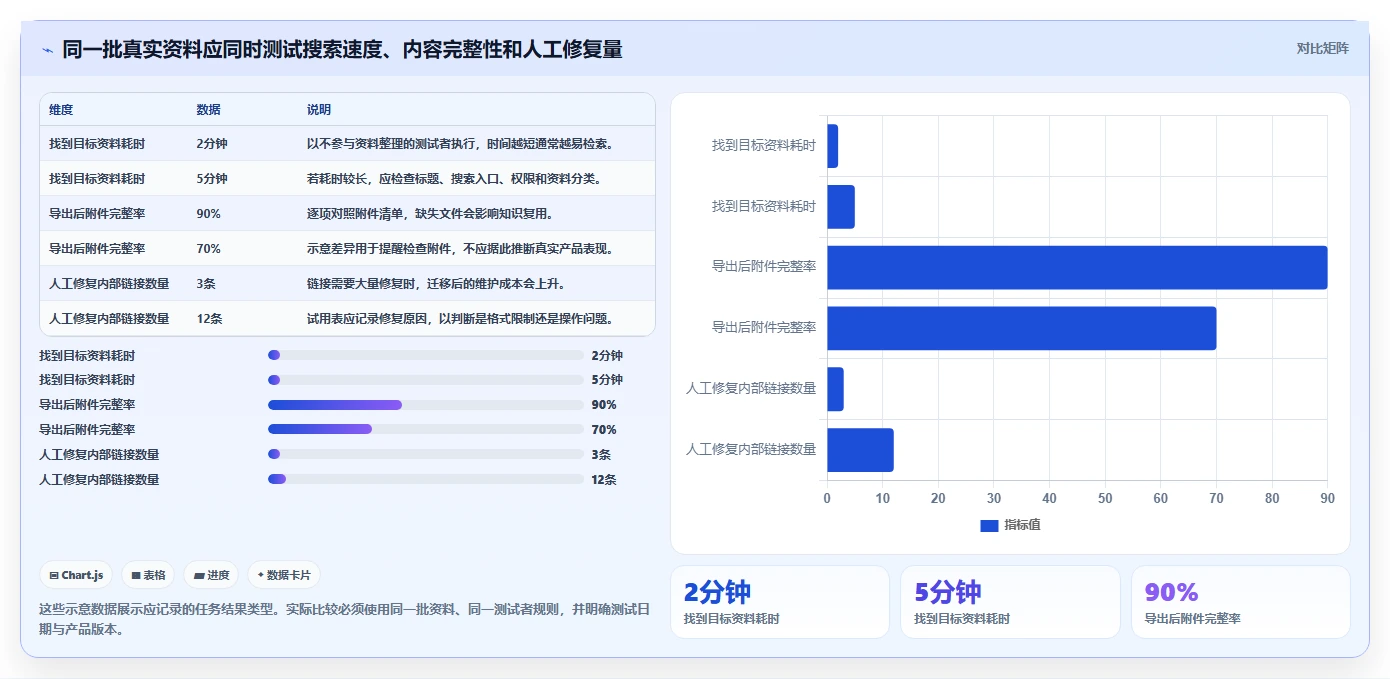Image resolution: width=1390 pixels, height=679 pixels.
Task: Click x-axis tick label 50
Action: [x=1105, y=498]
